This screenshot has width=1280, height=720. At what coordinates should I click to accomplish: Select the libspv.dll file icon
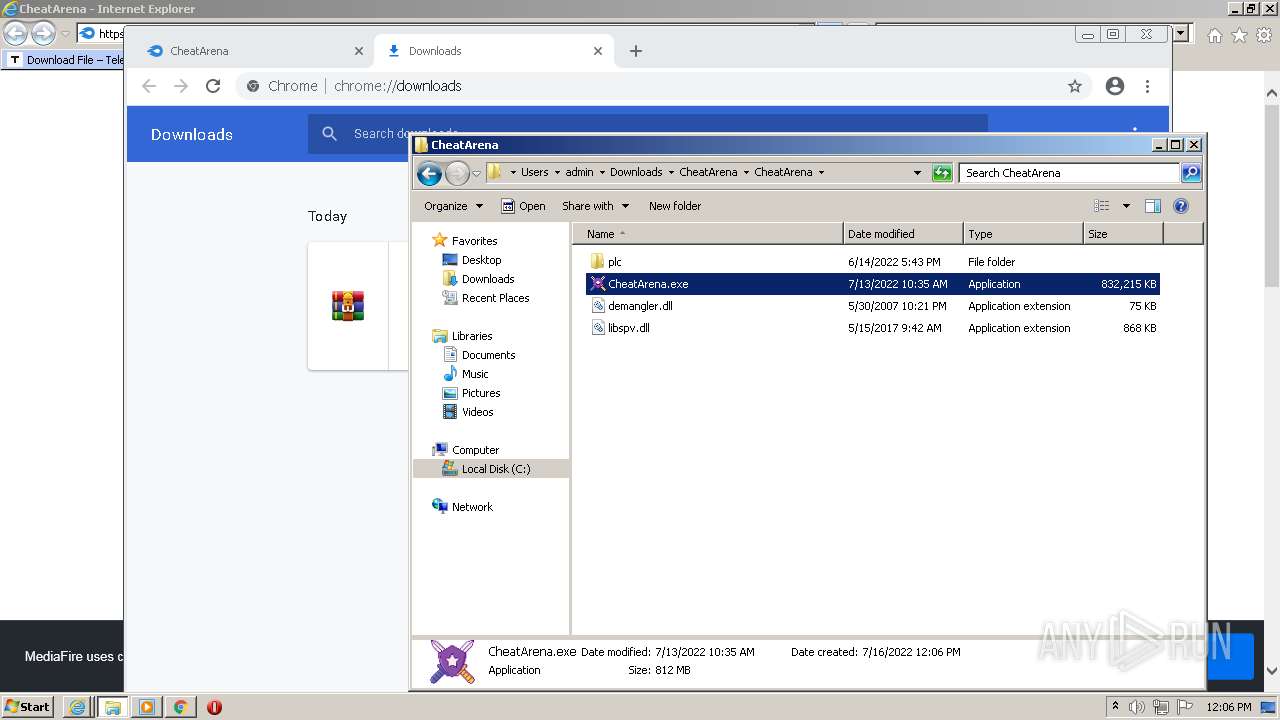597,328
